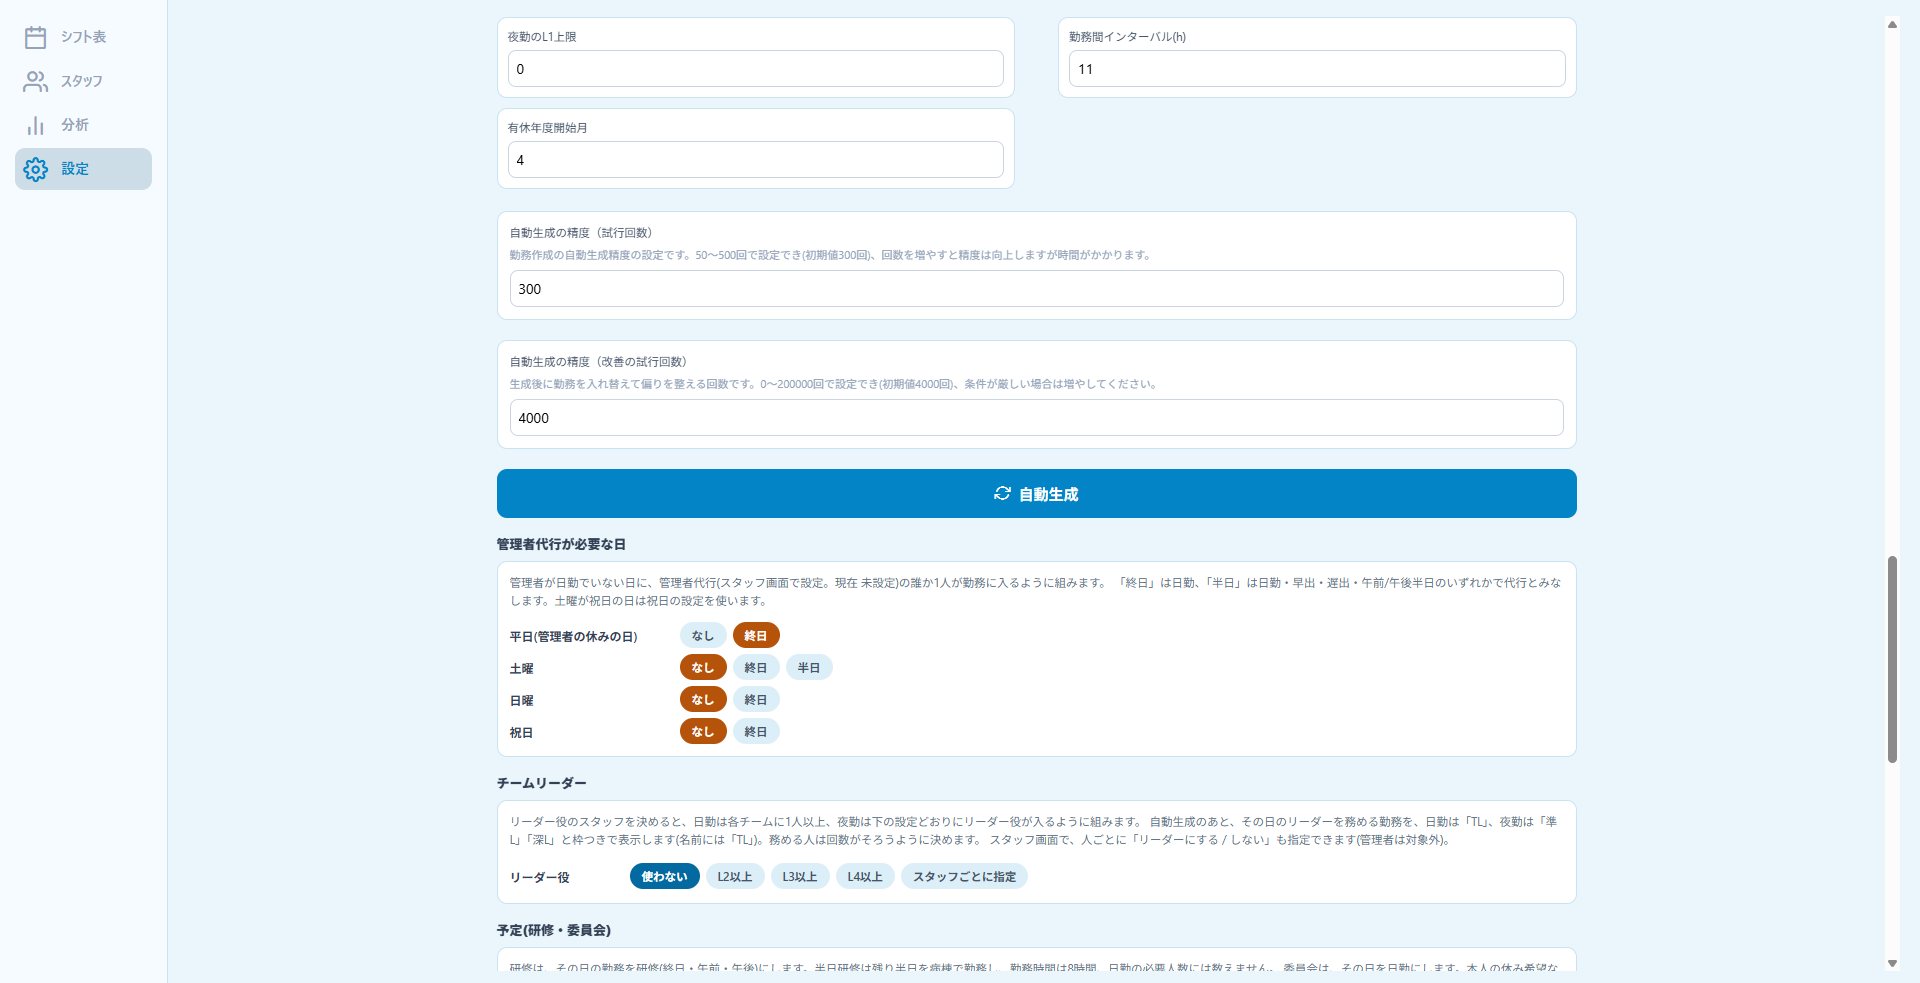Viewport: 1920px width, 983px height.
Task: Focus the 試行回数 input showing 300
Action: point(1036,289)
